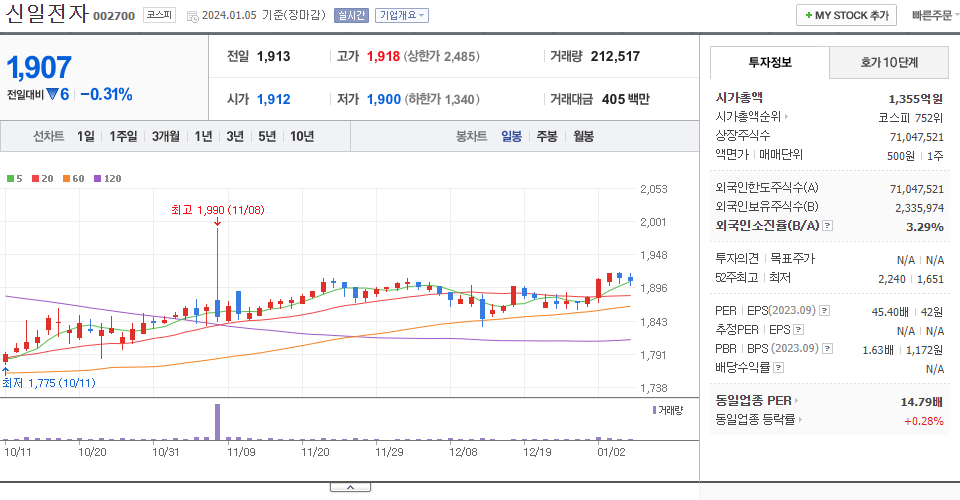Image resolution: width=960 pixels, height=500 pixels.
Task: Collapse the chart panel with the up chevron
Action: coord(350,487)
